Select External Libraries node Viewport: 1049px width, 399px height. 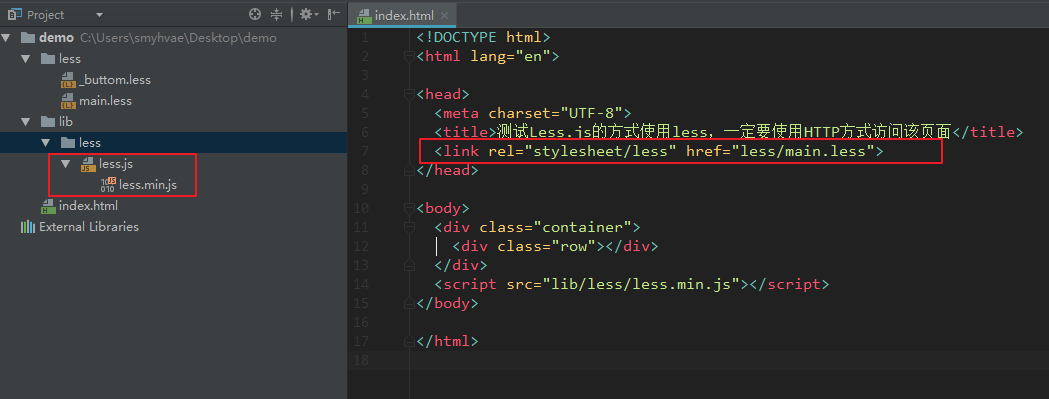click(89, 226)
